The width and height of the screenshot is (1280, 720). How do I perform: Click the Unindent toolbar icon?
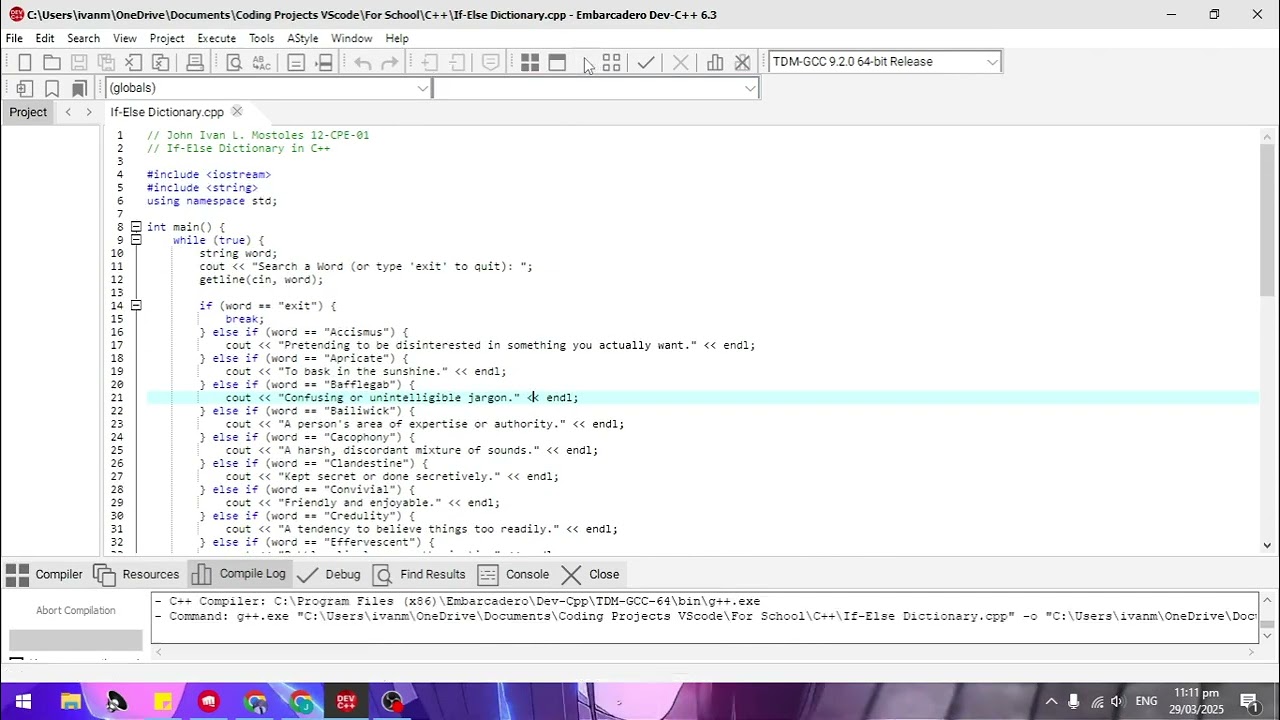[457, 62]
